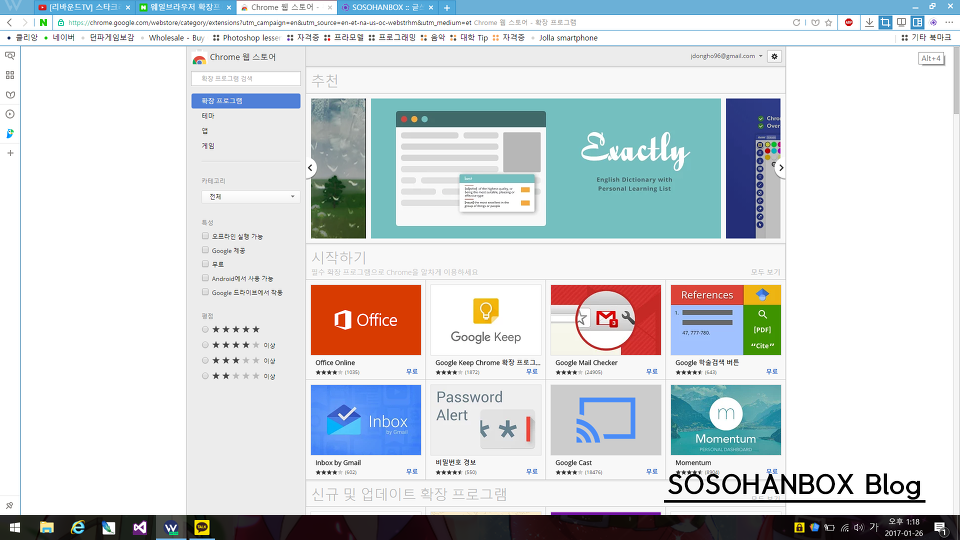This screenshot has height=540, width=960.
Task: Open Internet Explorer from the taskbar
Action: point(78,527)
